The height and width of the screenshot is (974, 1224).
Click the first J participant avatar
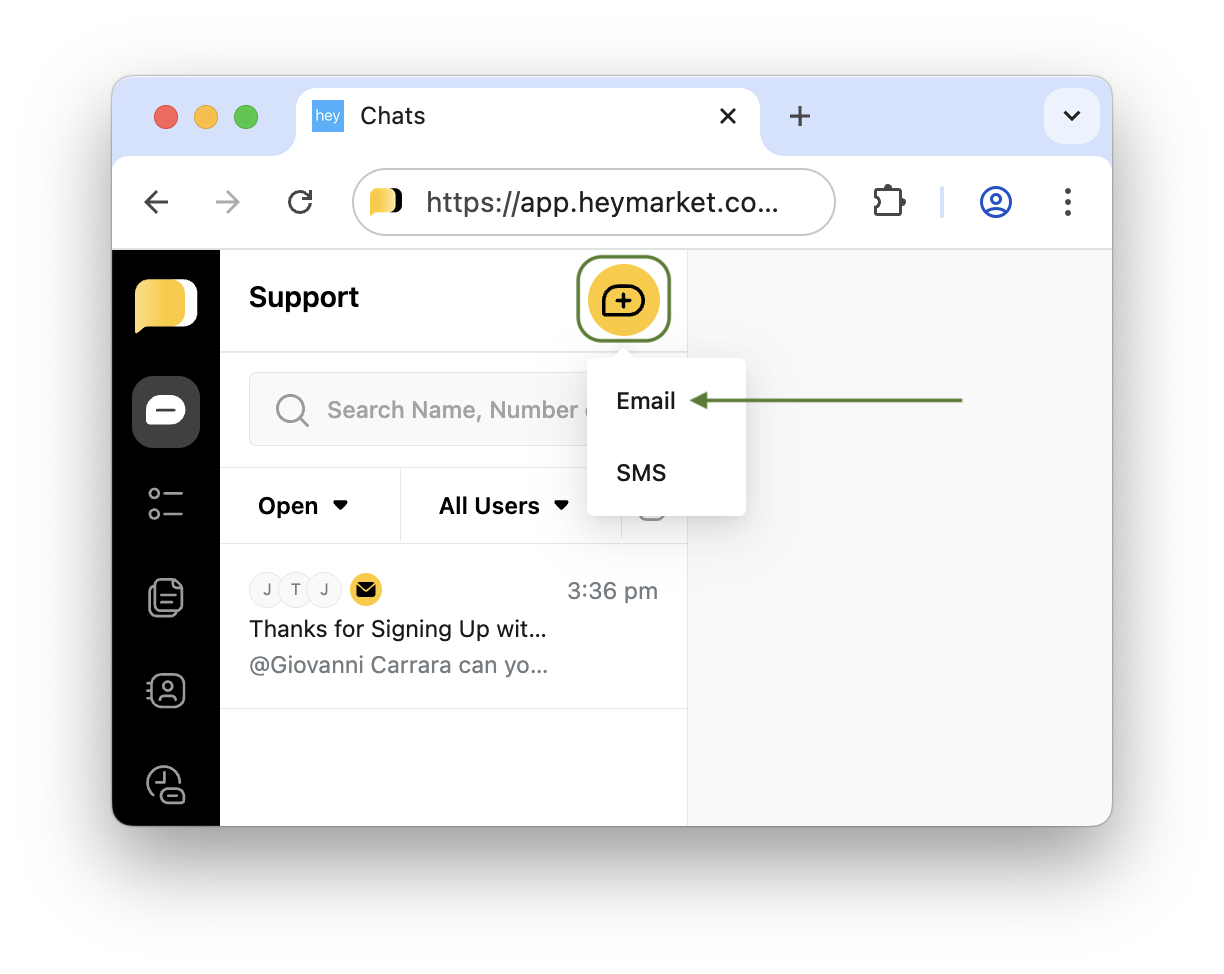tap(266, 590)
